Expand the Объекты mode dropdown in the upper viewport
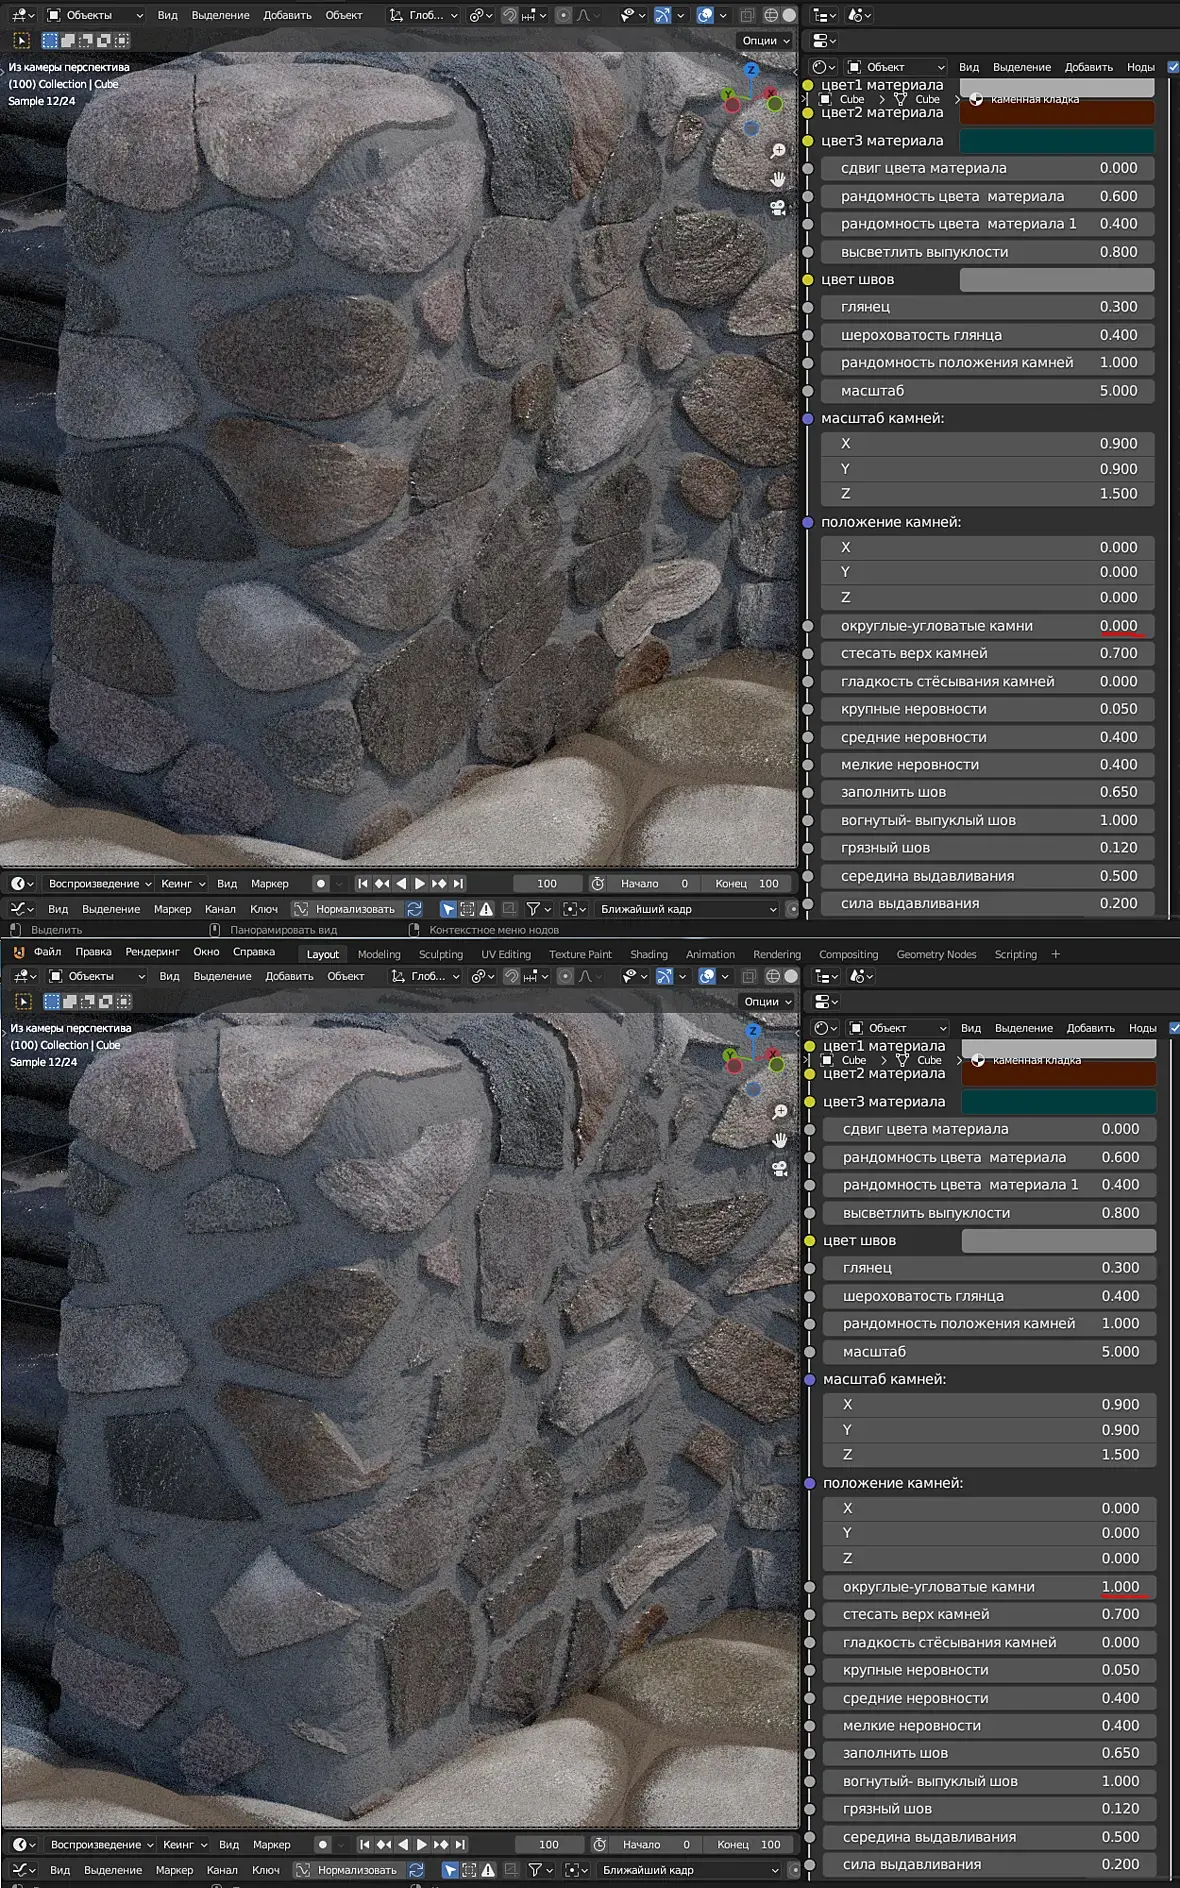 pos(96,15)
